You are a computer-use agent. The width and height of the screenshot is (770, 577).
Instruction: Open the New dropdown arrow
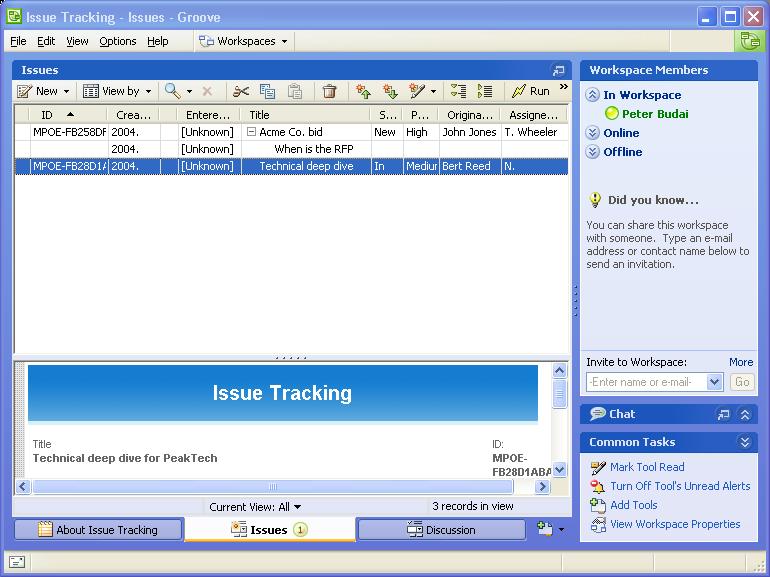pyautogui.click(x=66, y=92)
